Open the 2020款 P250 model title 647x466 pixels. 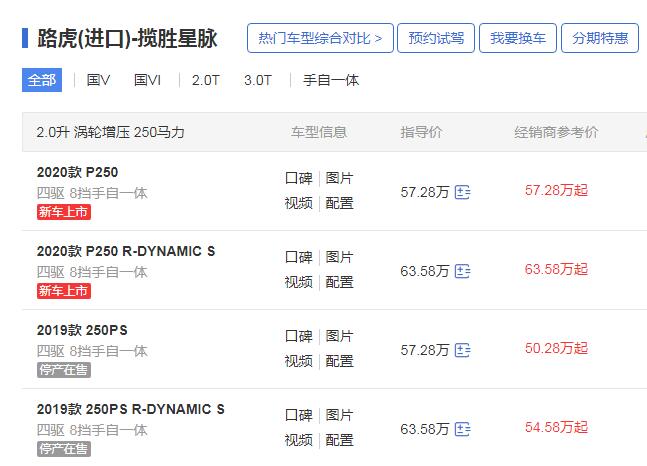(78, 172)
